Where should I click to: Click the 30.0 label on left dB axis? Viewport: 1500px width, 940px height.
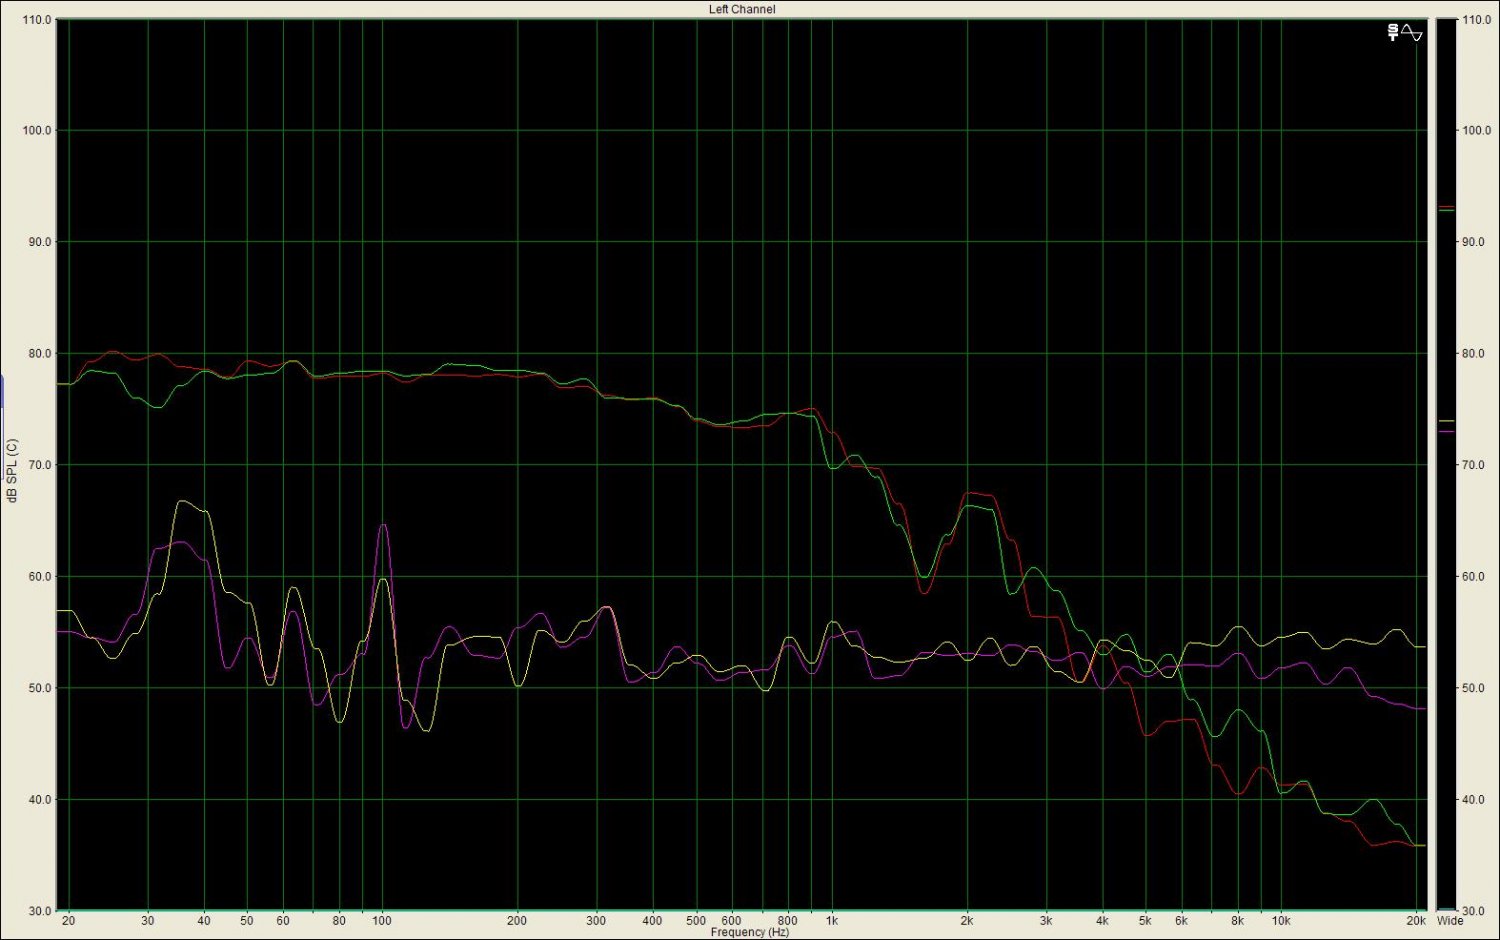pos(39,911)
